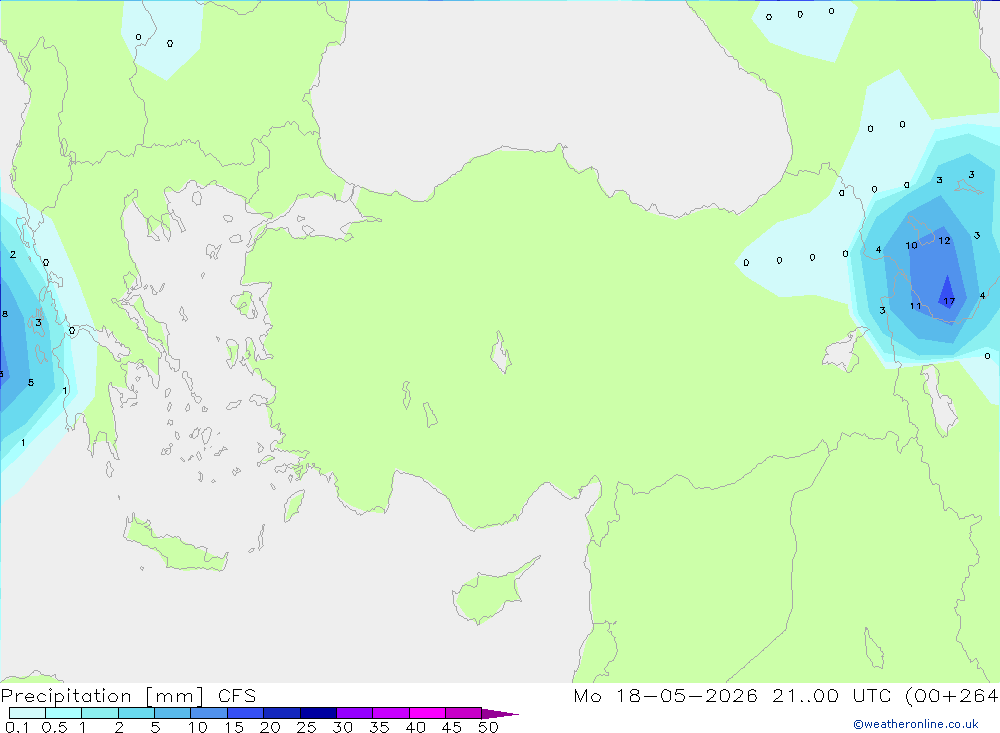This screenshot has width=1000, height=733.
Task: Choose the 25–30 mm legend color swatch
Action: (x=318, y=713)
